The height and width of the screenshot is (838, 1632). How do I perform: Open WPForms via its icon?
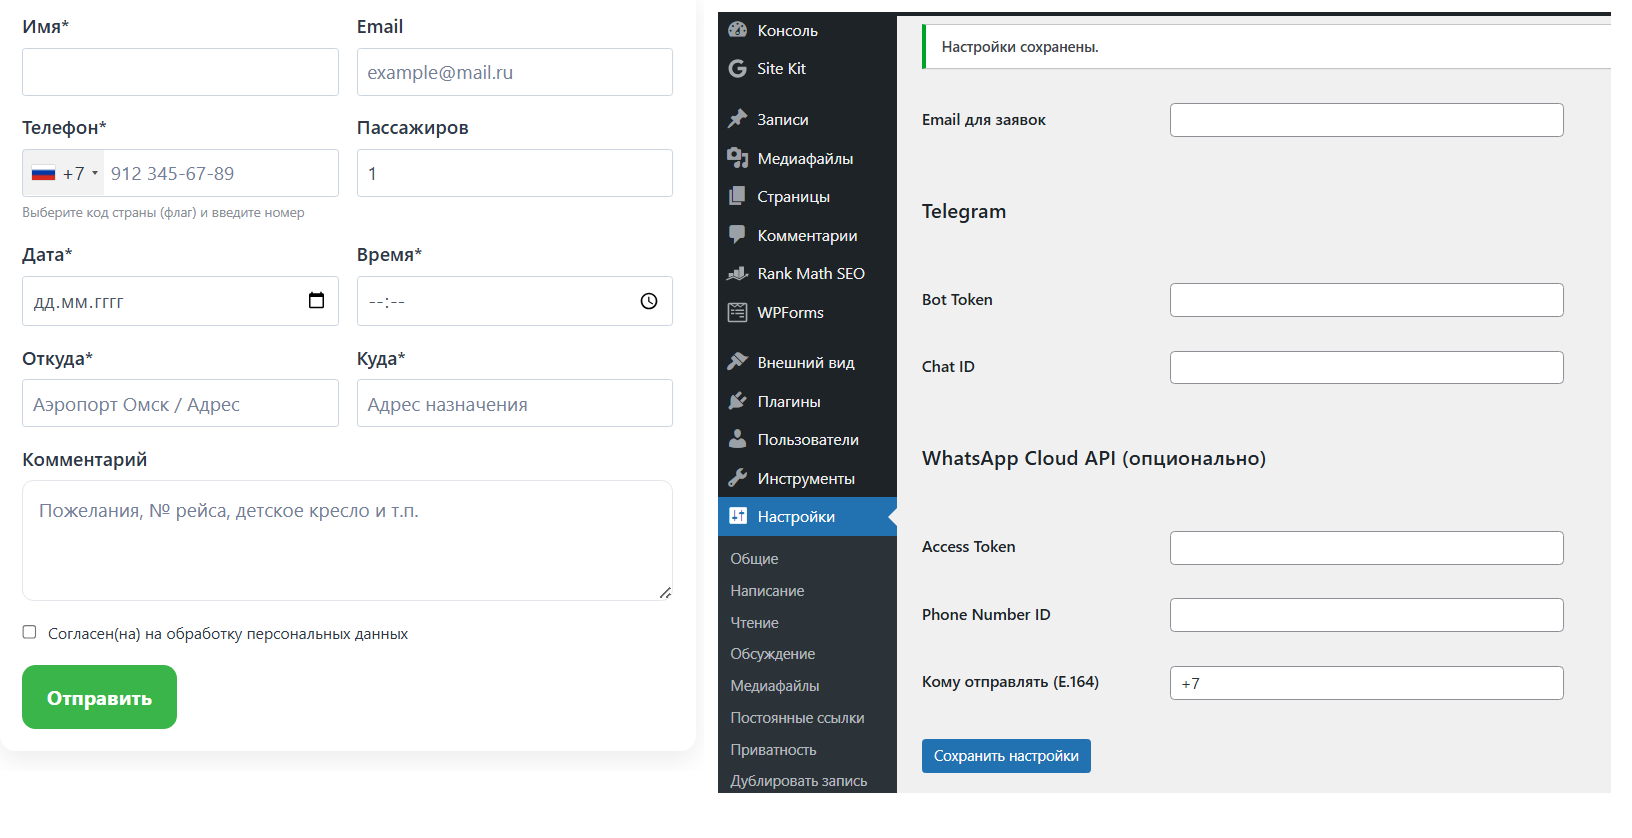click(738, 312)
